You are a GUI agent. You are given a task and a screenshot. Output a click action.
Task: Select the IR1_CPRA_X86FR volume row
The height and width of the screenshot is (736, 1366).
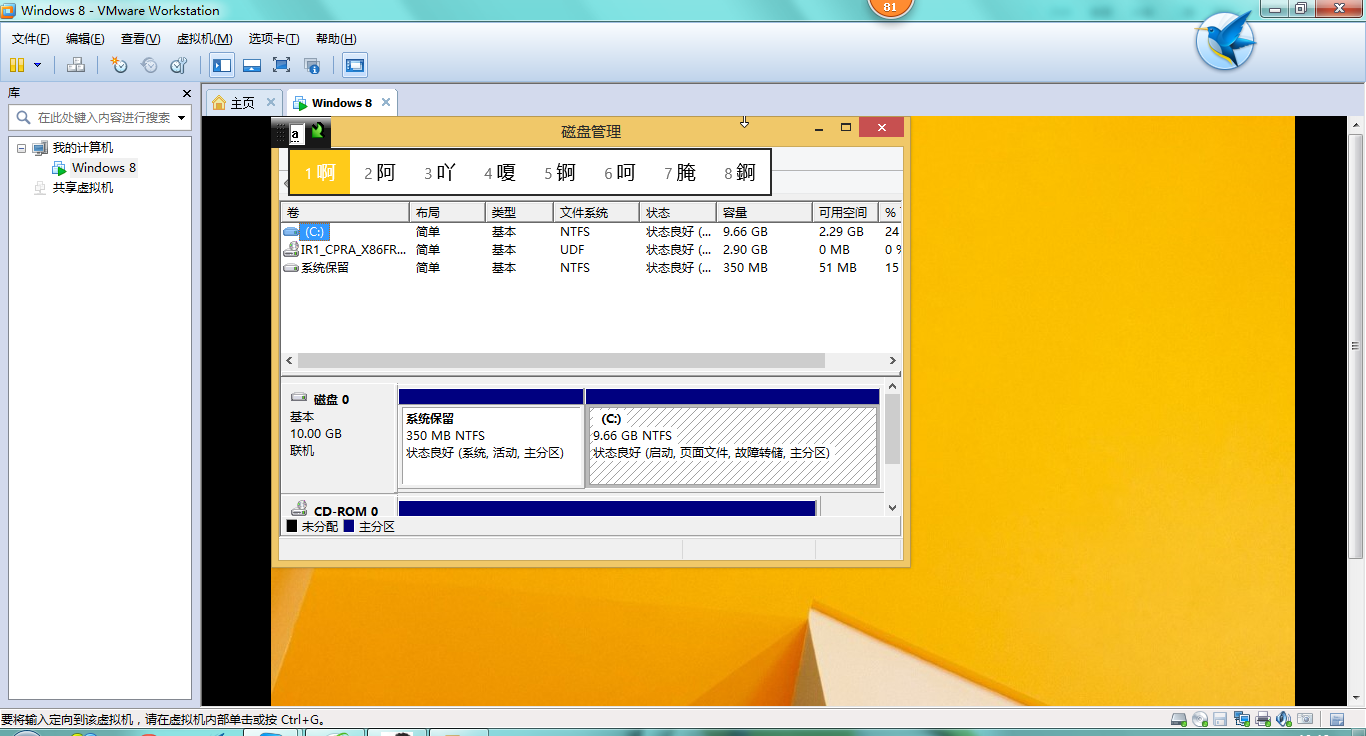pyautogui.click(x=590, y=250)
